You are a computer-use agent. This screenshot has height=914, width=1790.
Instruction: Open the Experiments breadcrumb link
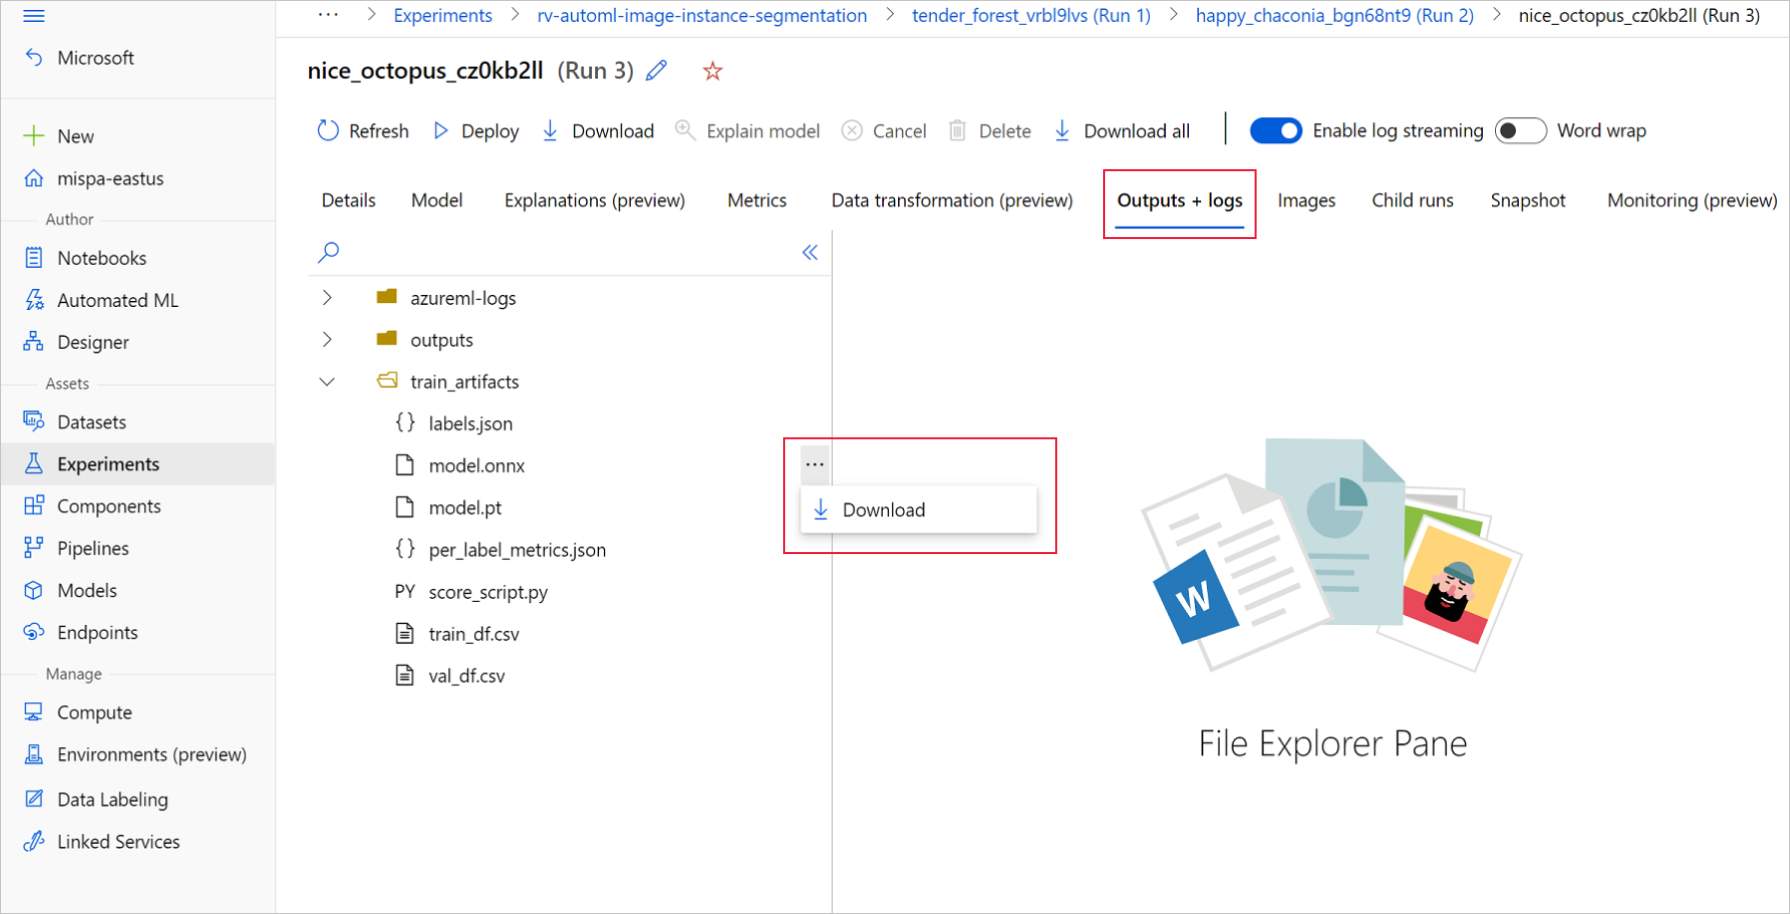click(x=443, y=15)
